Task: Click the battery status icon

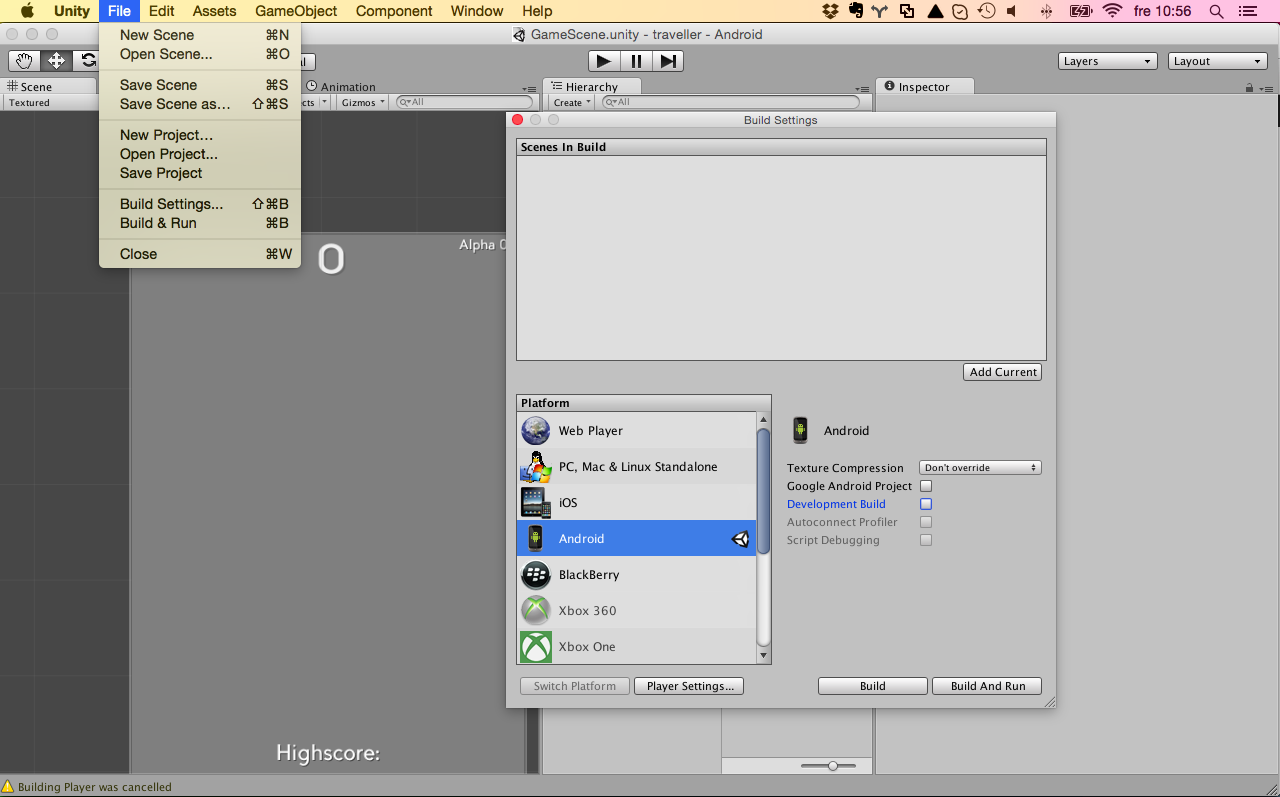Action: (1081, 11)
